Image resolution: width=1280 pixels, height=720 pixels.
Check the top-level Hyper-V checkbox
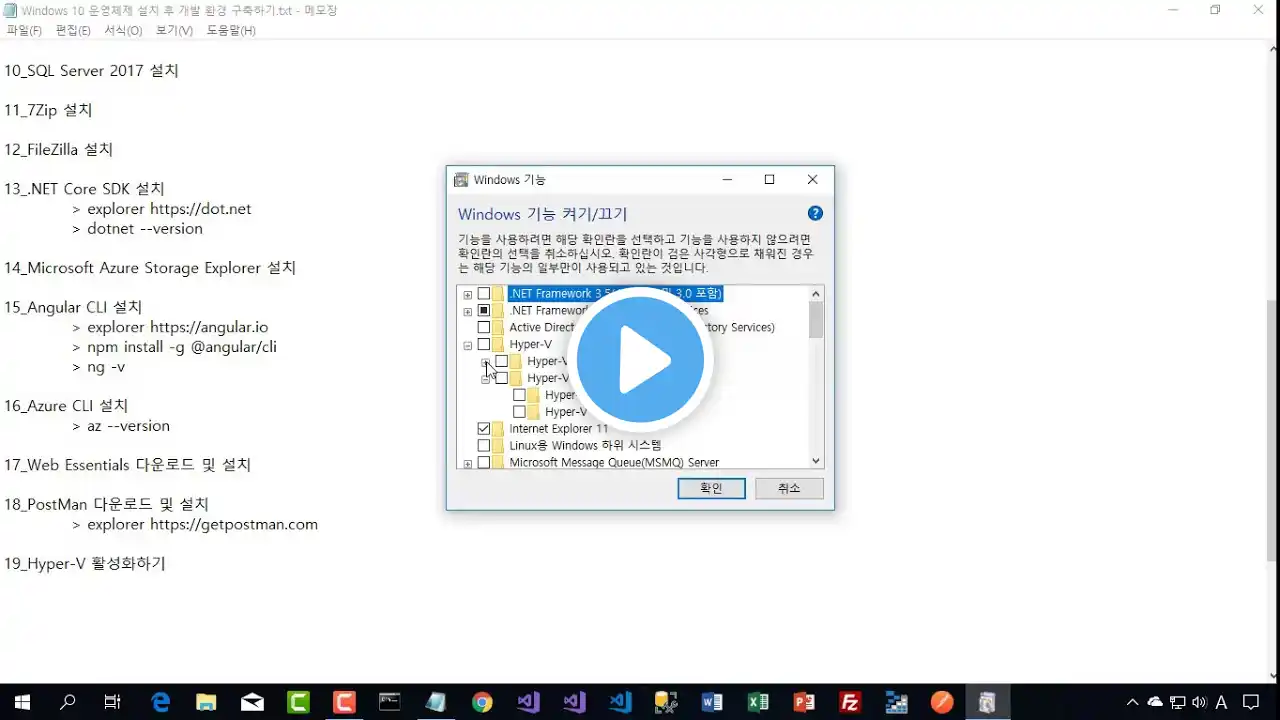coord(484,344)
